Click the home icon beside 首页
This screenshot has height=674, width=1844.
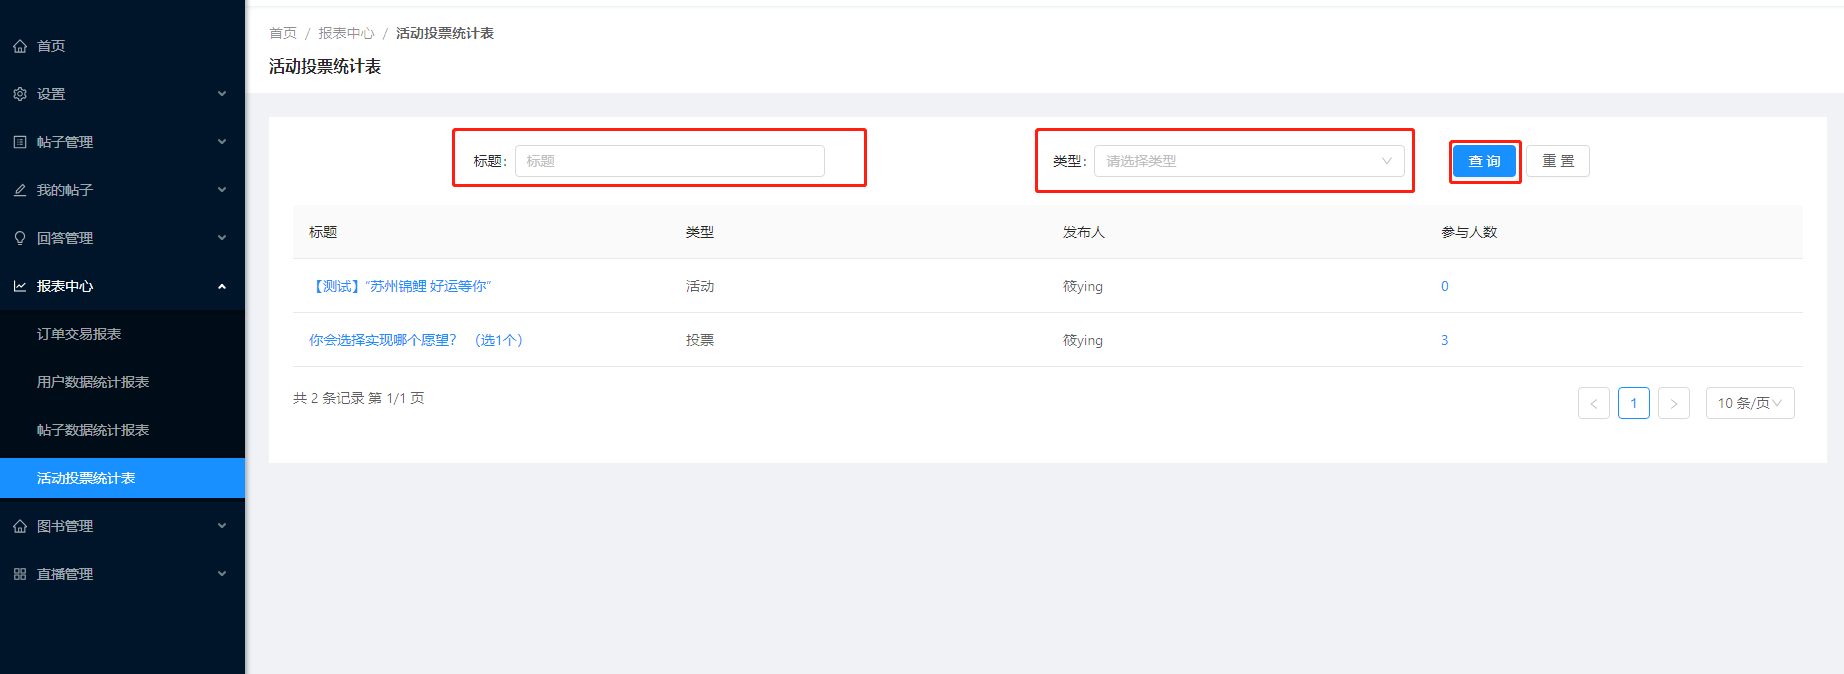(20, 46)
